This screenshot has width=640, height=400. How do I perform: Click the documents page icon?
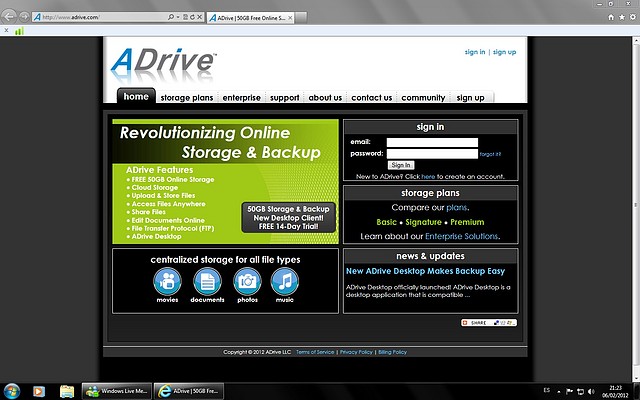(207, 281)
